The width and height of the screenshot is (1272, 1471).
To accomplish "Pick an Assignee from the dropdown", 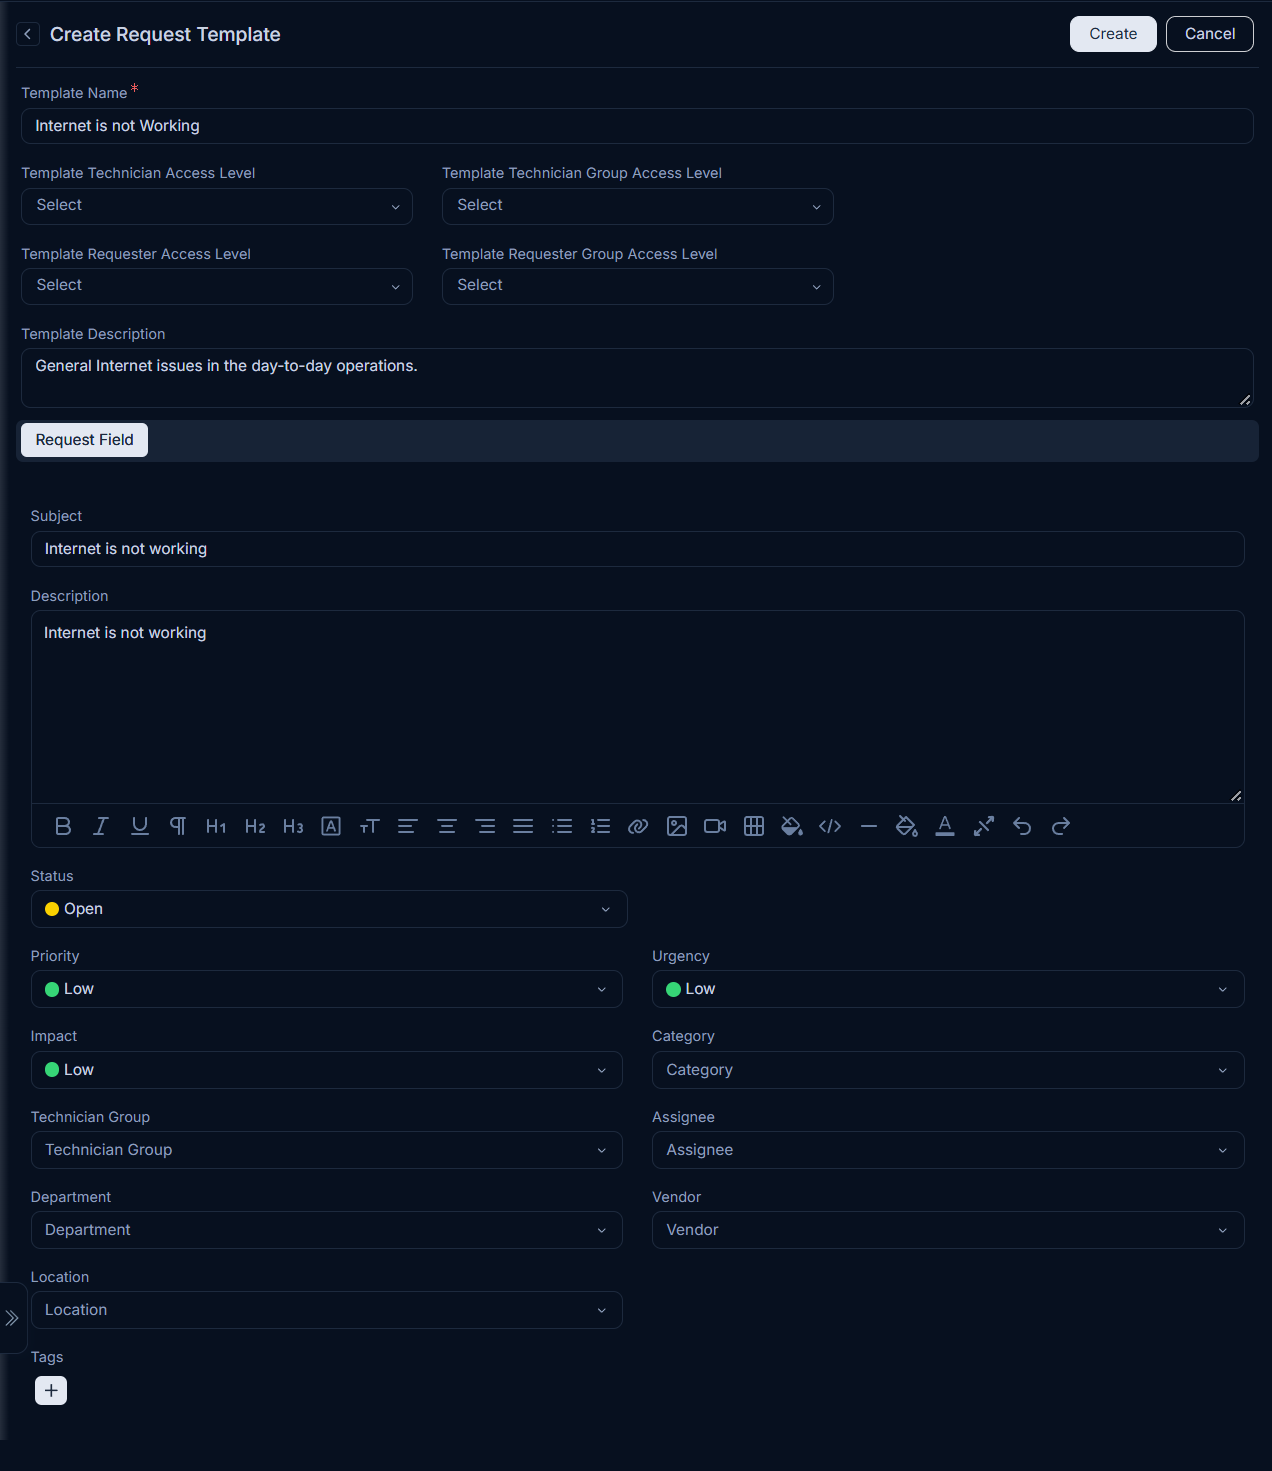I will tap(948, 1150).
